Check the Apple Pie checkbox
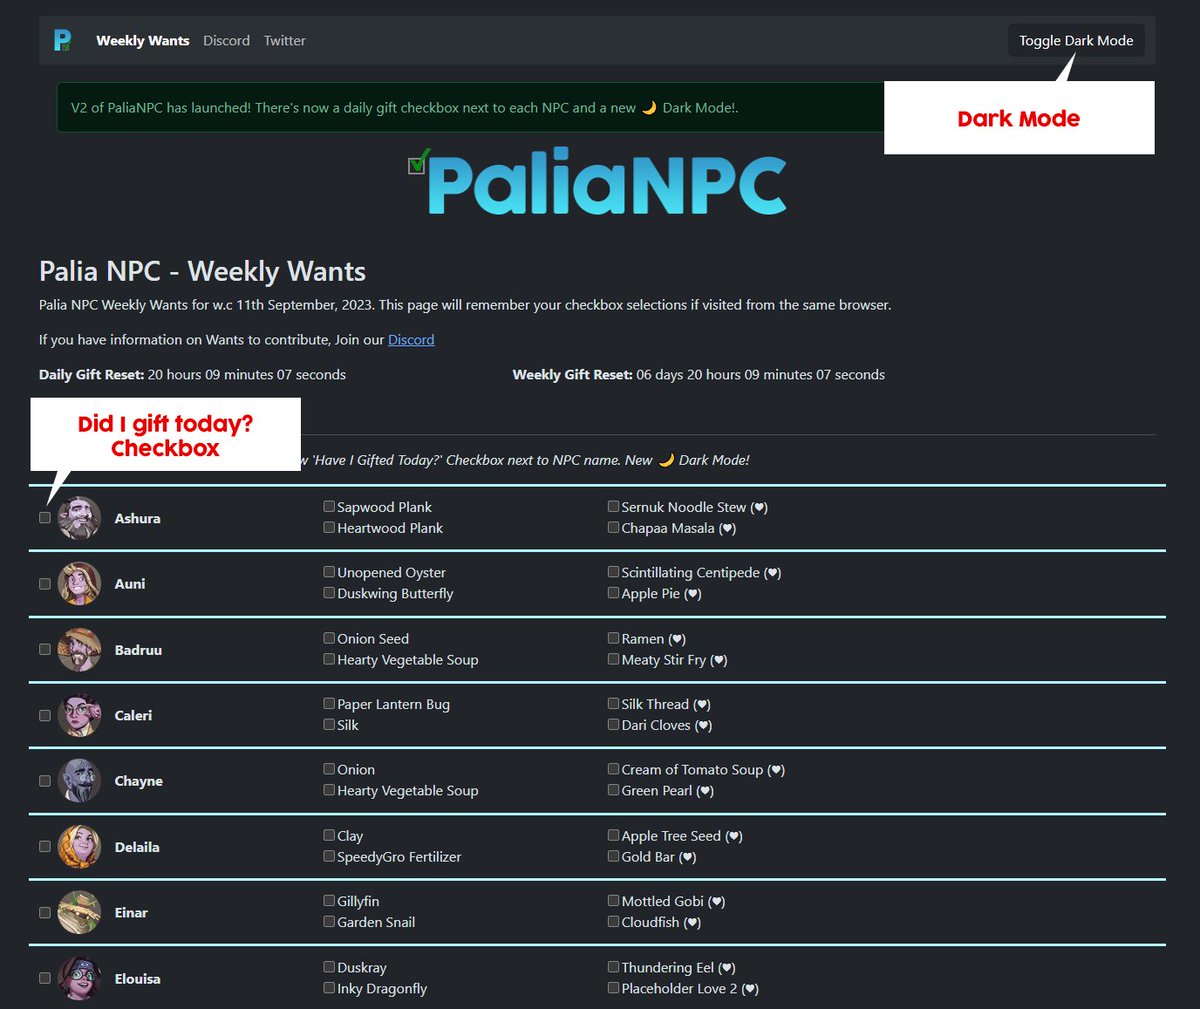 613,593
